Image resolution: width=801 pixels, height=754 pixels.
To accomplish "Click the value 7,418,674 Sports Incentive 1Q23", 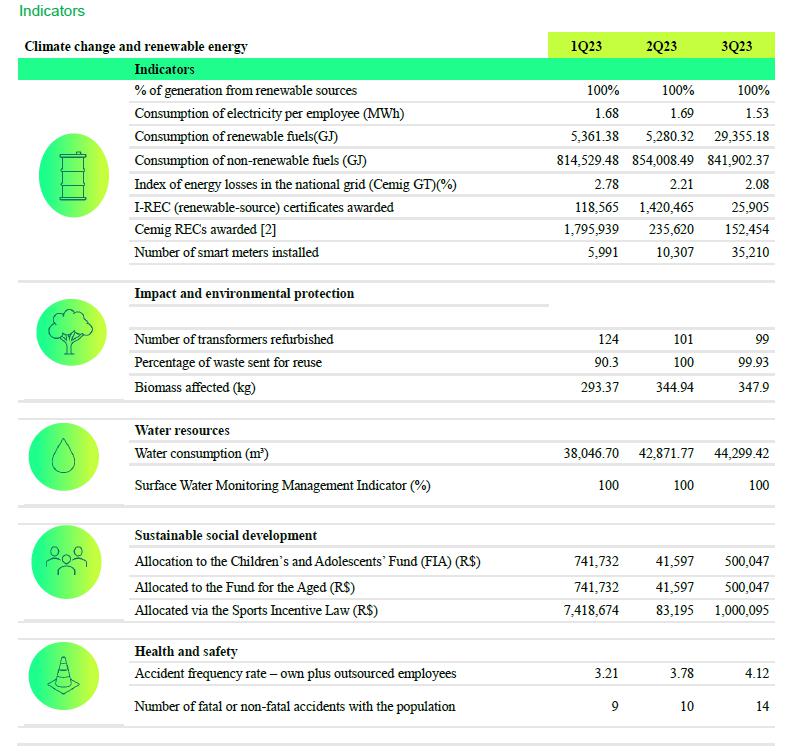I will (x=591, y=611).
